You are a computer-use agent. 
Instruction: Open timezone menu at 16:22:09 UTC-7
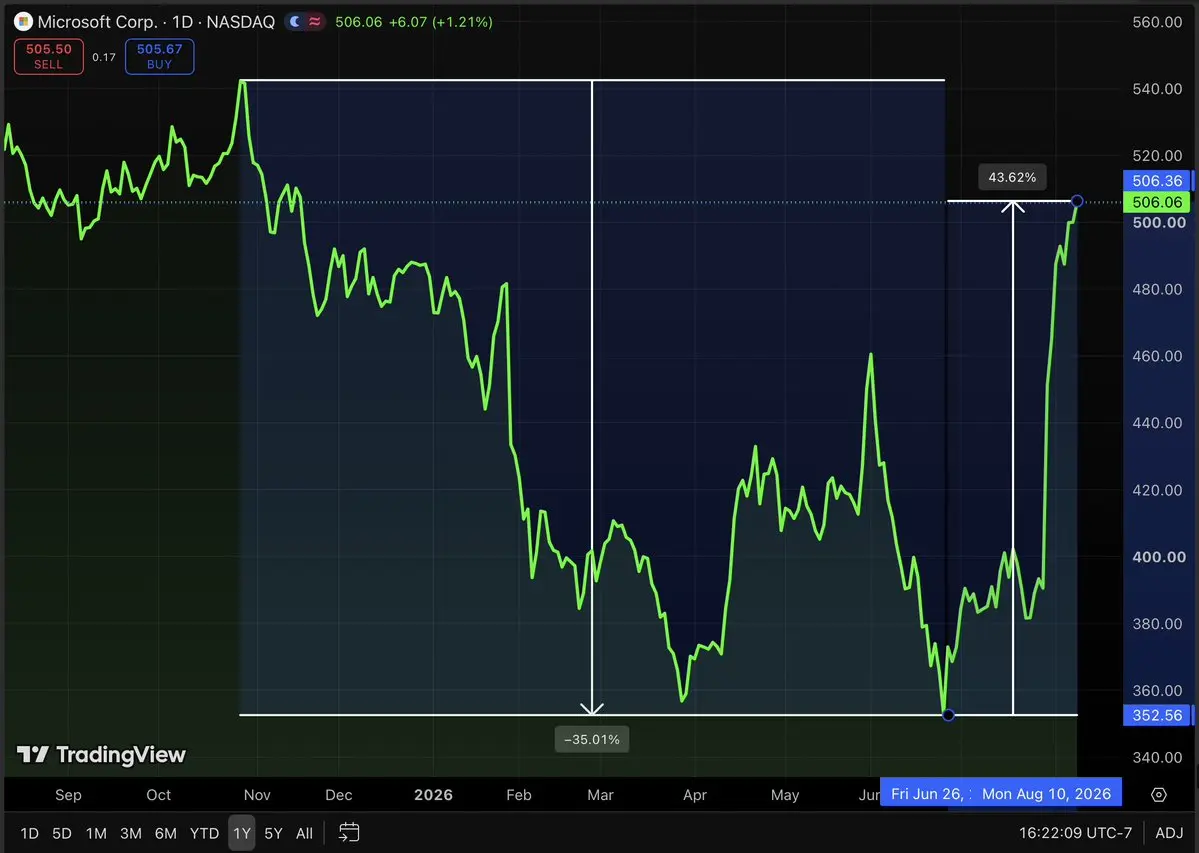click(x=1075, y=833)
